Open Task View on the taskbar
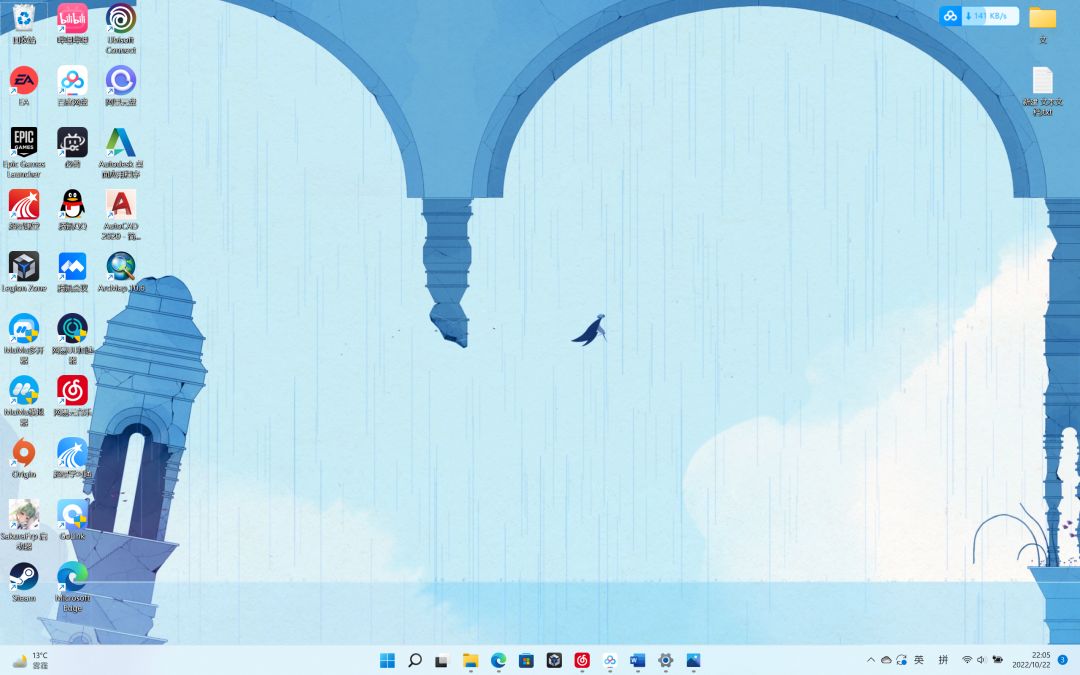This screenshot has width=1080, height=675. [x=442, y=661]
